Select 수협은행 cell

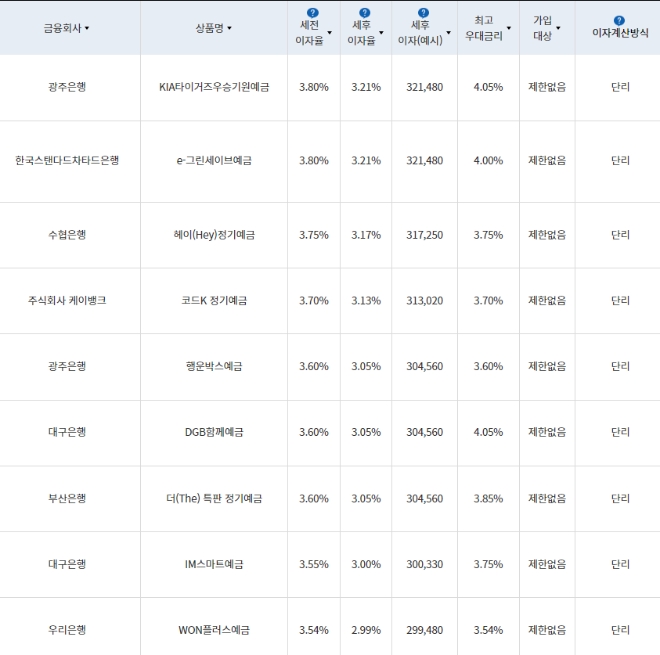point(67,234)
